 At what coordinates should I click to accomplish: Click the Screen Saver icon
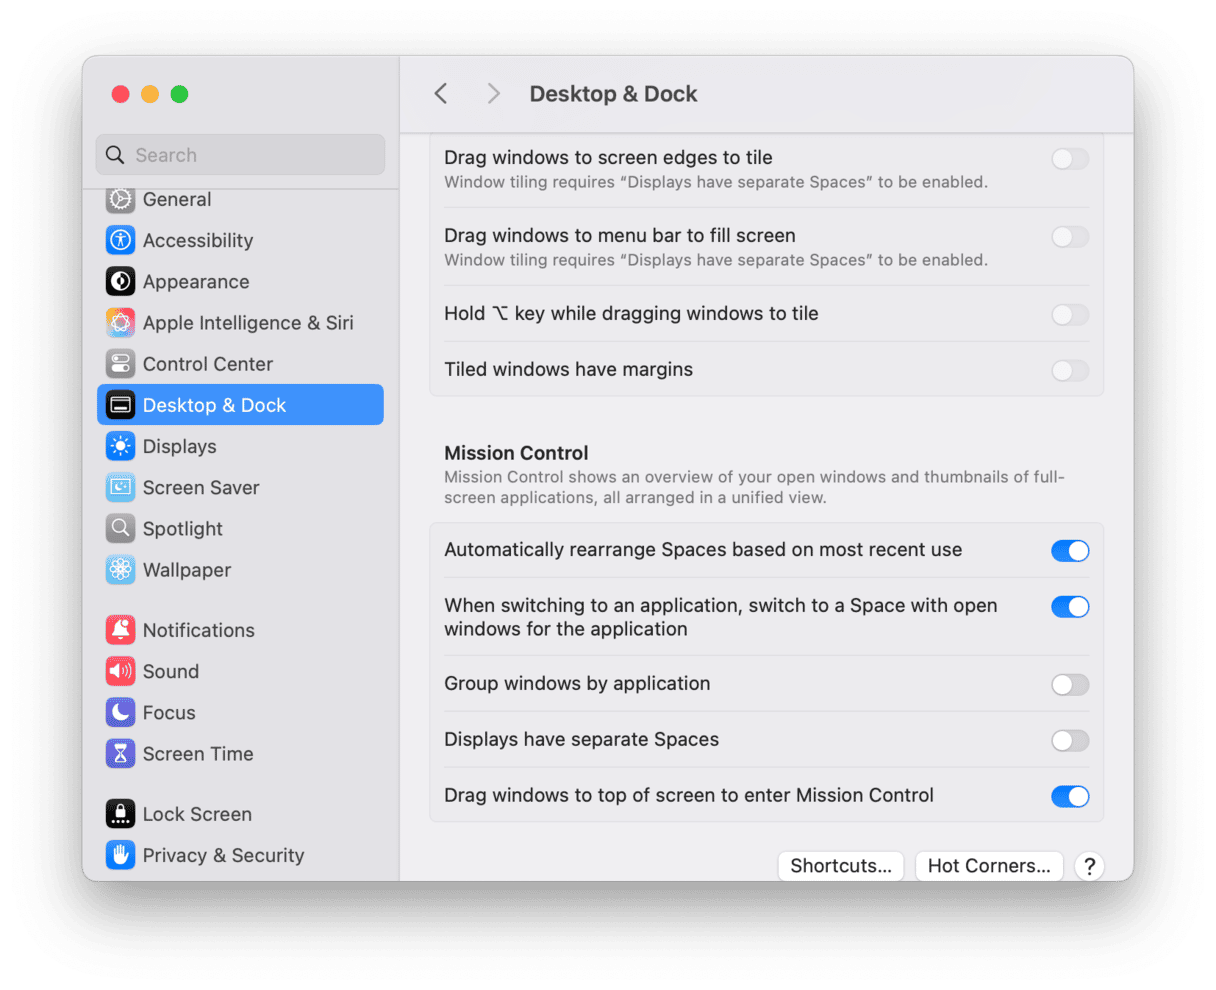(120, 487)
